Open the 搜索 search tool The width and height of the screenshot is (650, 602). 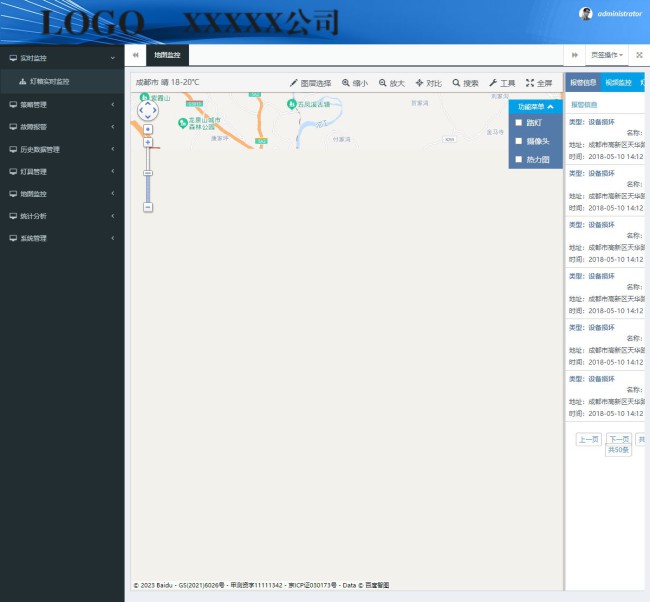tap(466, 83)
